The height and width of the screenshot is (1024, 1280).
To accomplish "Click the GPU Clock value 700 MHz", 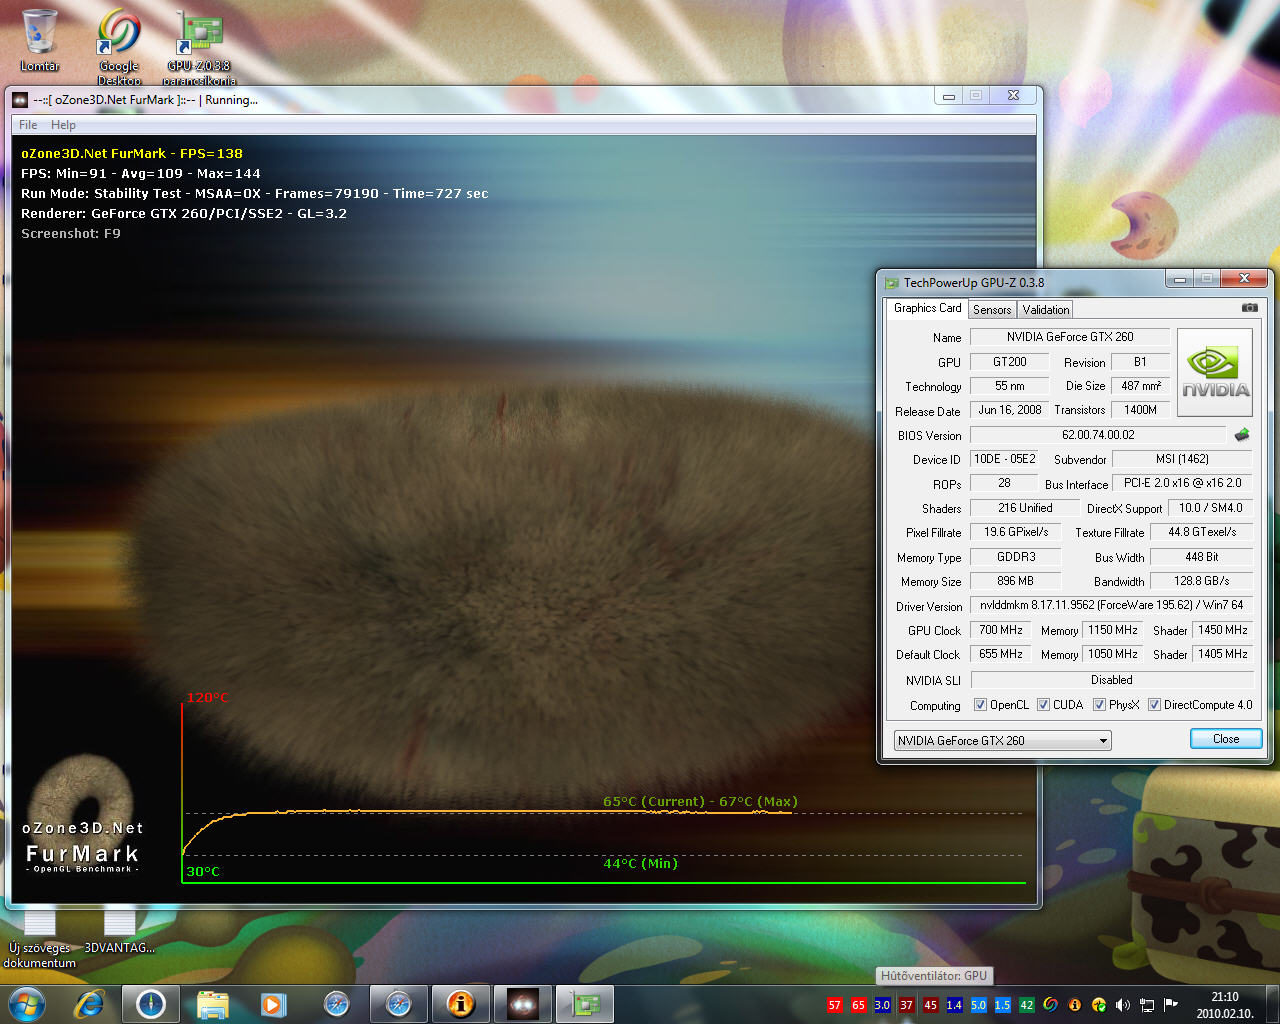I will coord(1000,630).
